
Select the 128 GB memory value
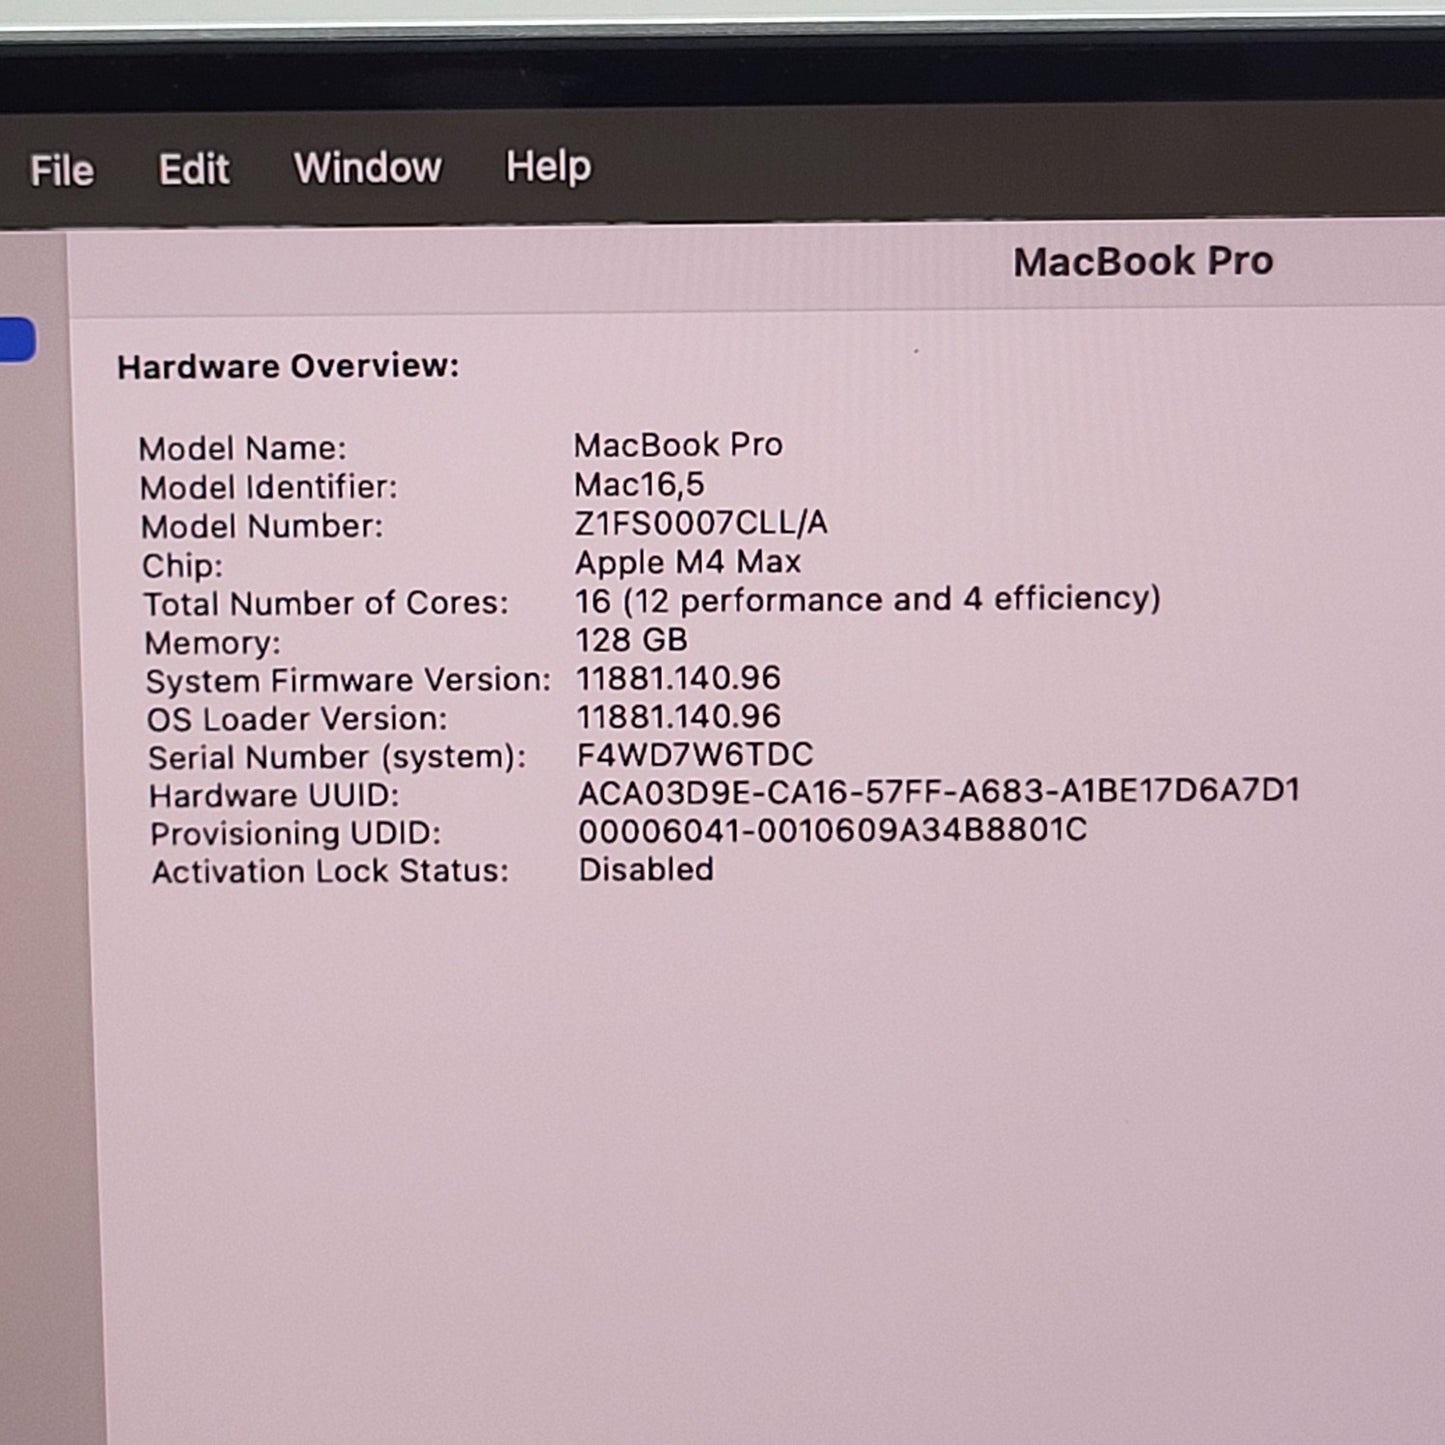(631, 640)
